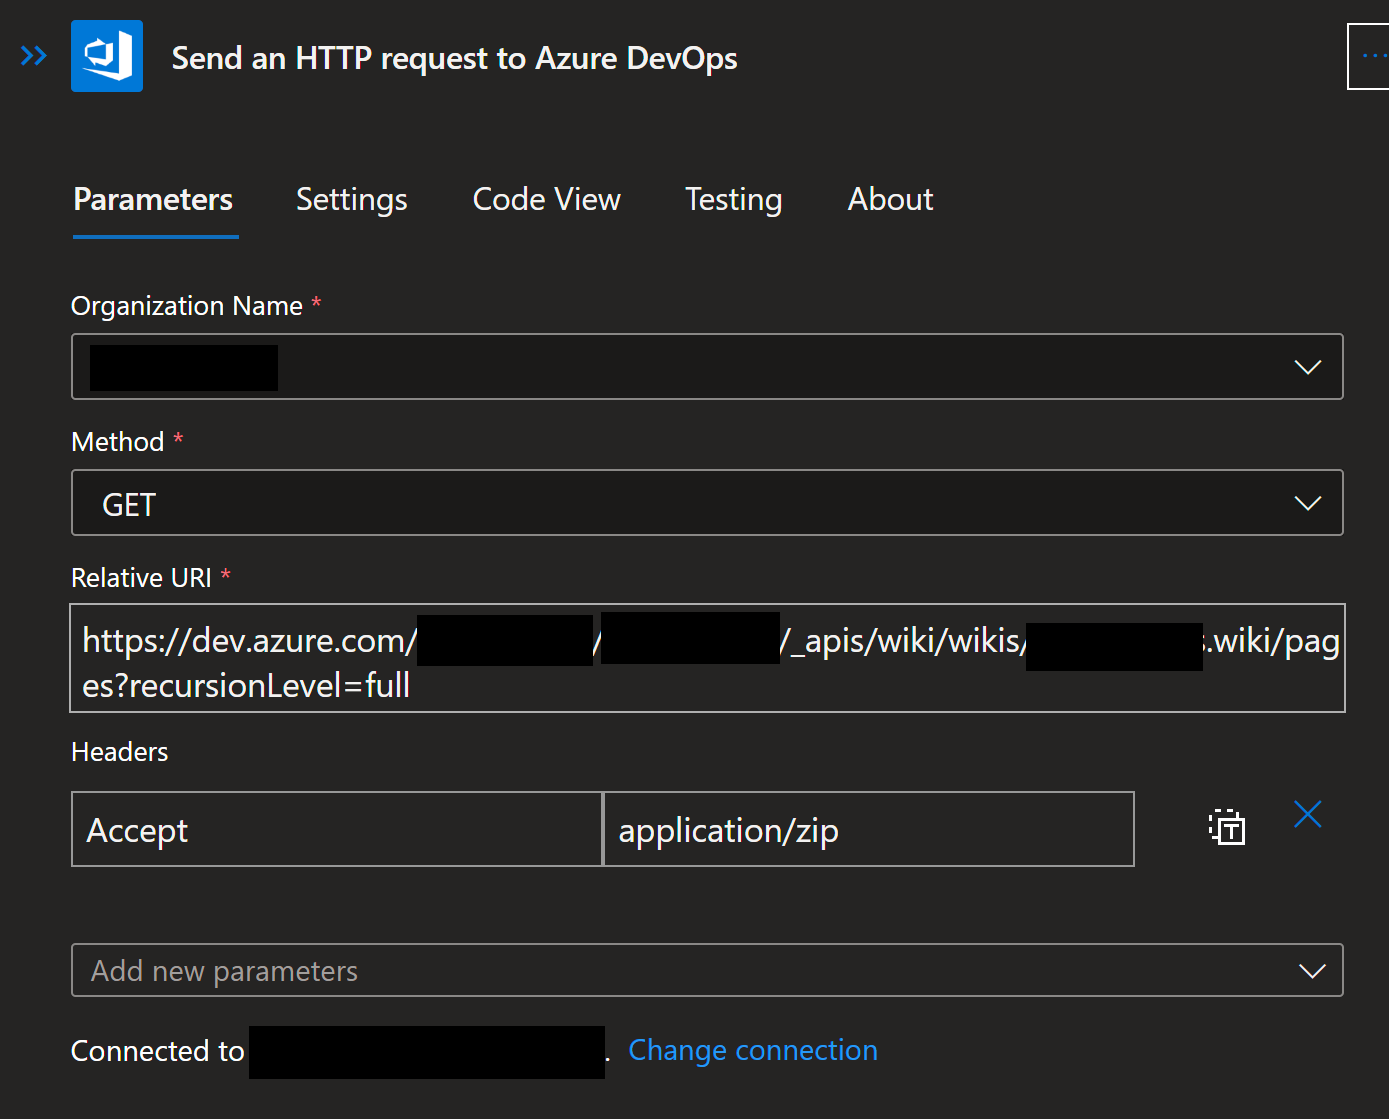Click the redacted organization name value
1389x1119 pixels.
(x=182, y=367)
